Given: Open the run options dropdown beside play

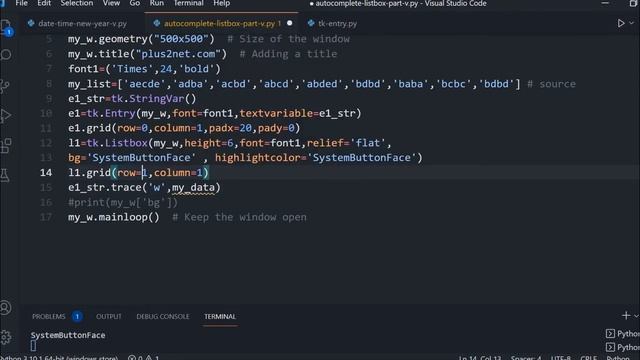Looking at the screenshot, I should coord(632,24).
